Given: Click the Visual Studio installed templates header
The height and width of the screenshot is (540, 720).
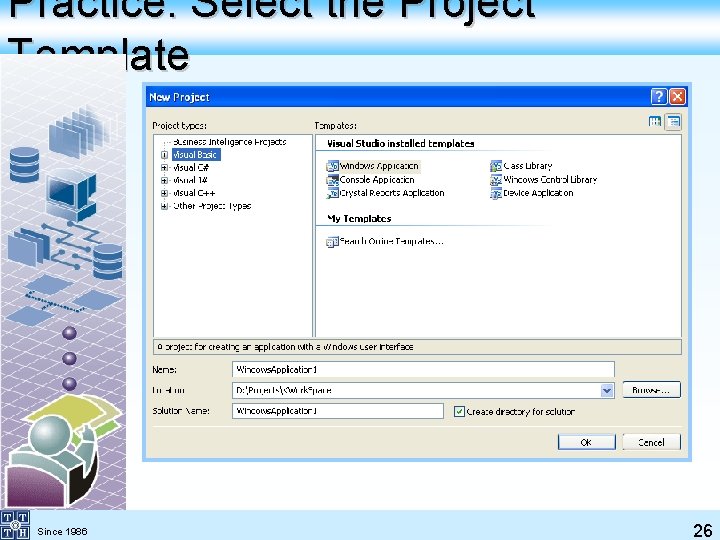Looking at the screenshot, I should pos(400,144).
